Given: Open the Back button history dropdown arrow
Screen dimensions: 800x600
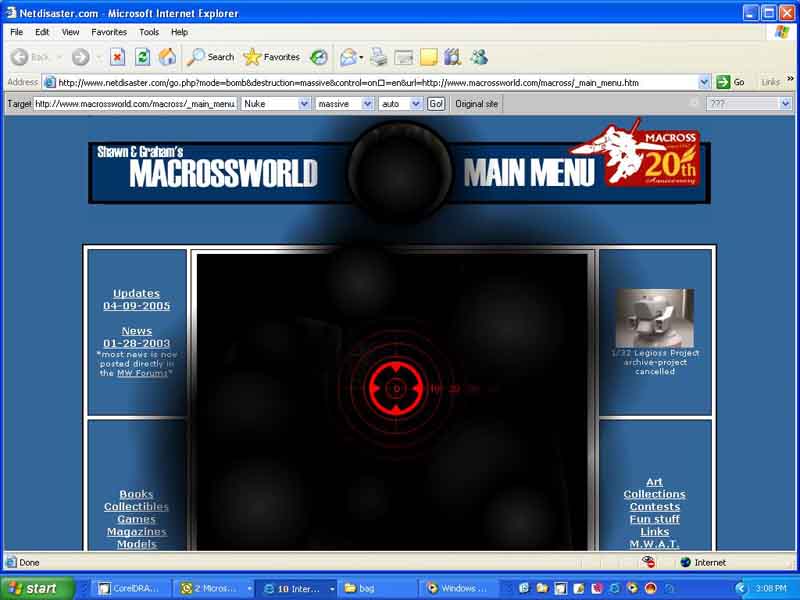Looking at the screenshot, I should tap(59, 57).
